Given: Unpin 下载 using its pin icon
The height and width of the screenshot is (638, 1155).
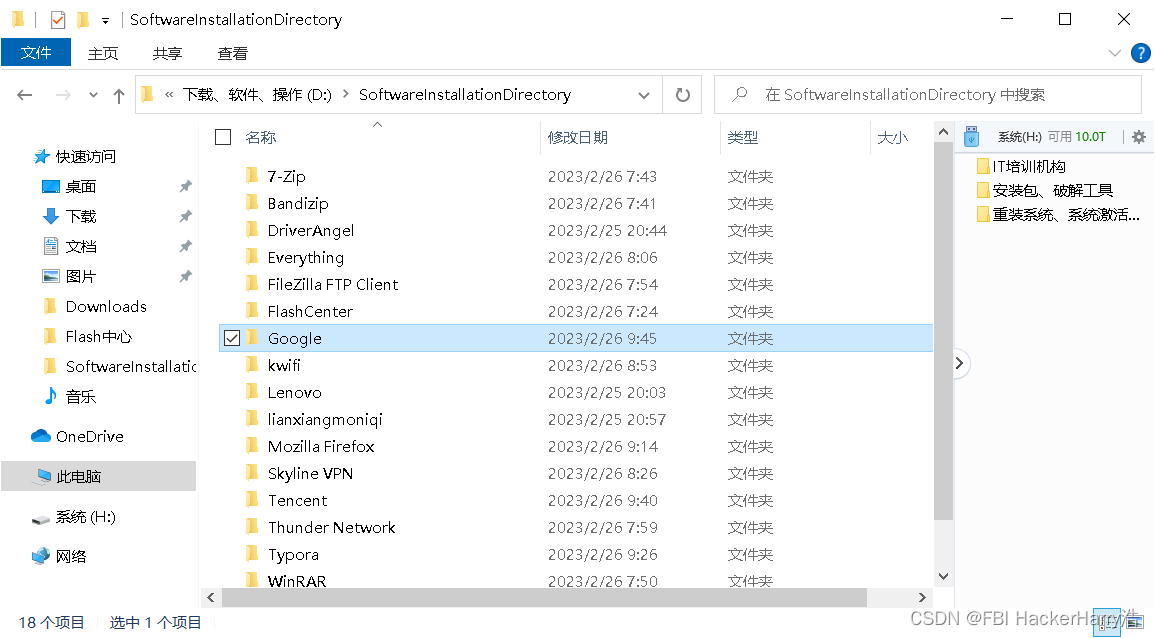Looking at the screenshot, I should [x=186, y=217].
